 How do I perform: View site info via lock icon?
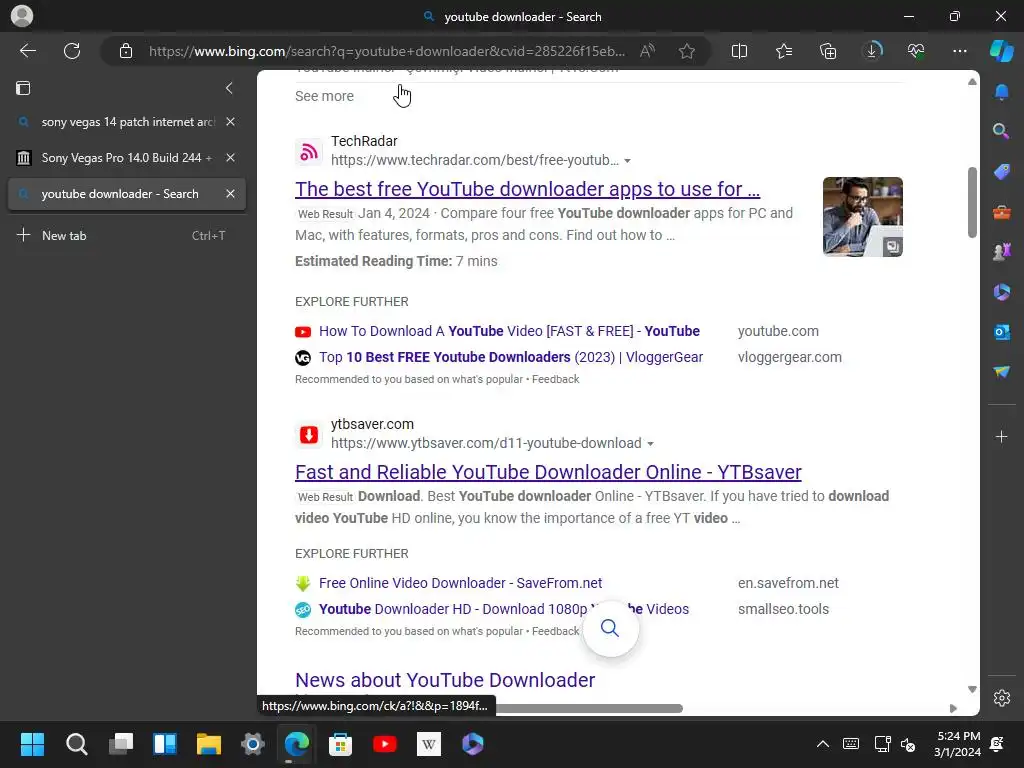(125, 51)
